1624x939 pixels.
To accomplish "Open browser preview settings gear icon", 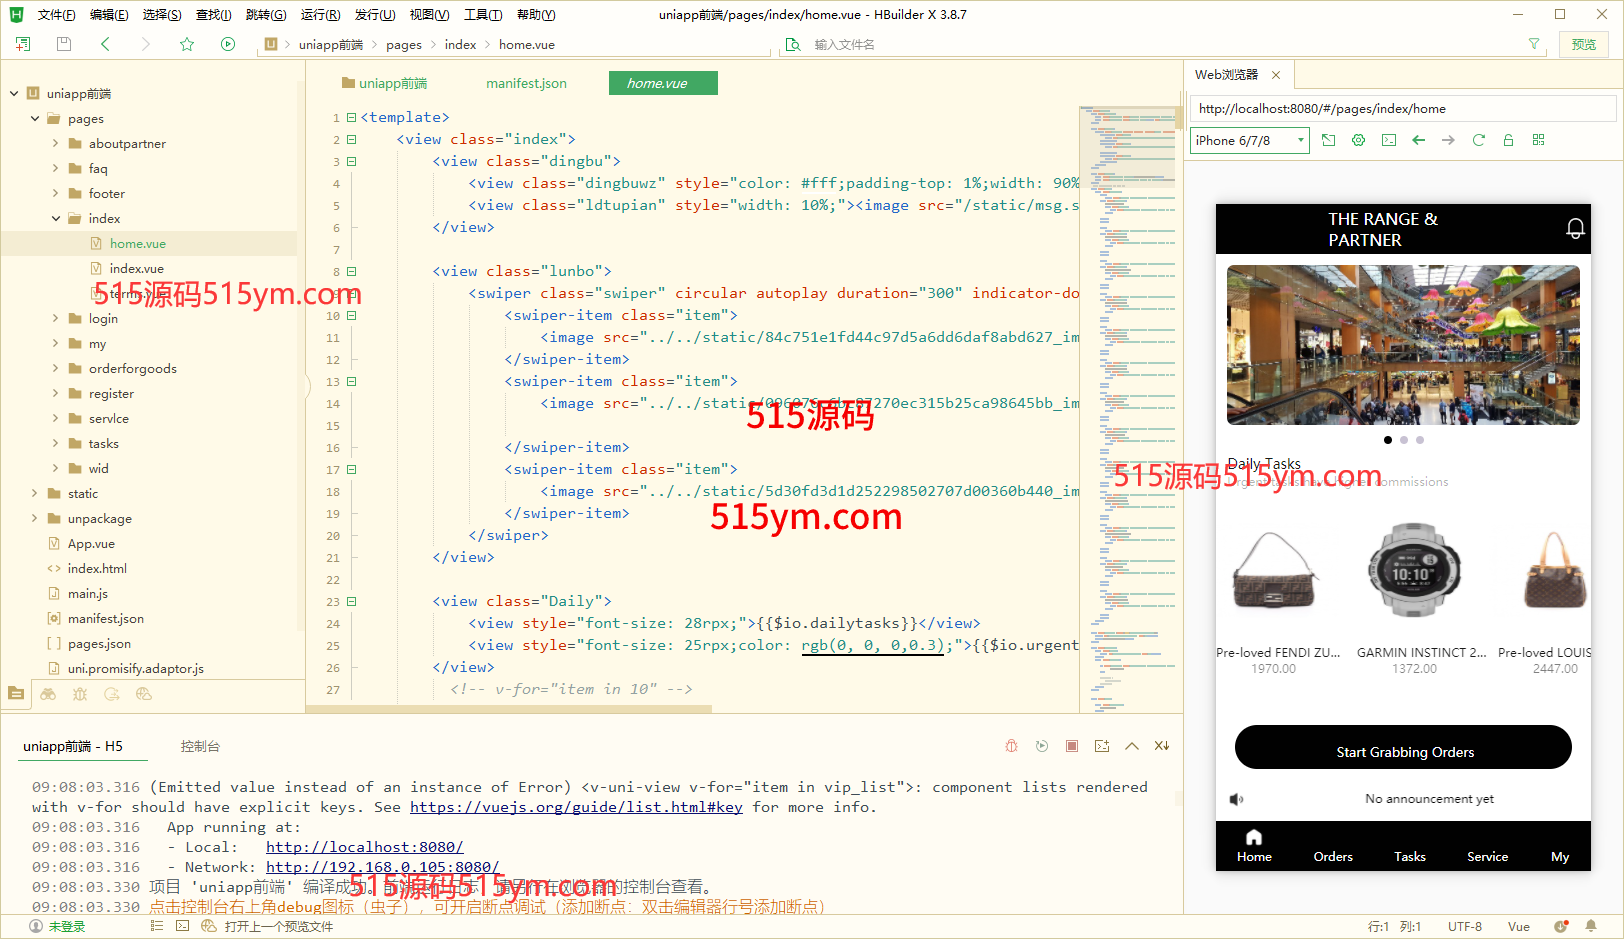I will [1358, 140].
